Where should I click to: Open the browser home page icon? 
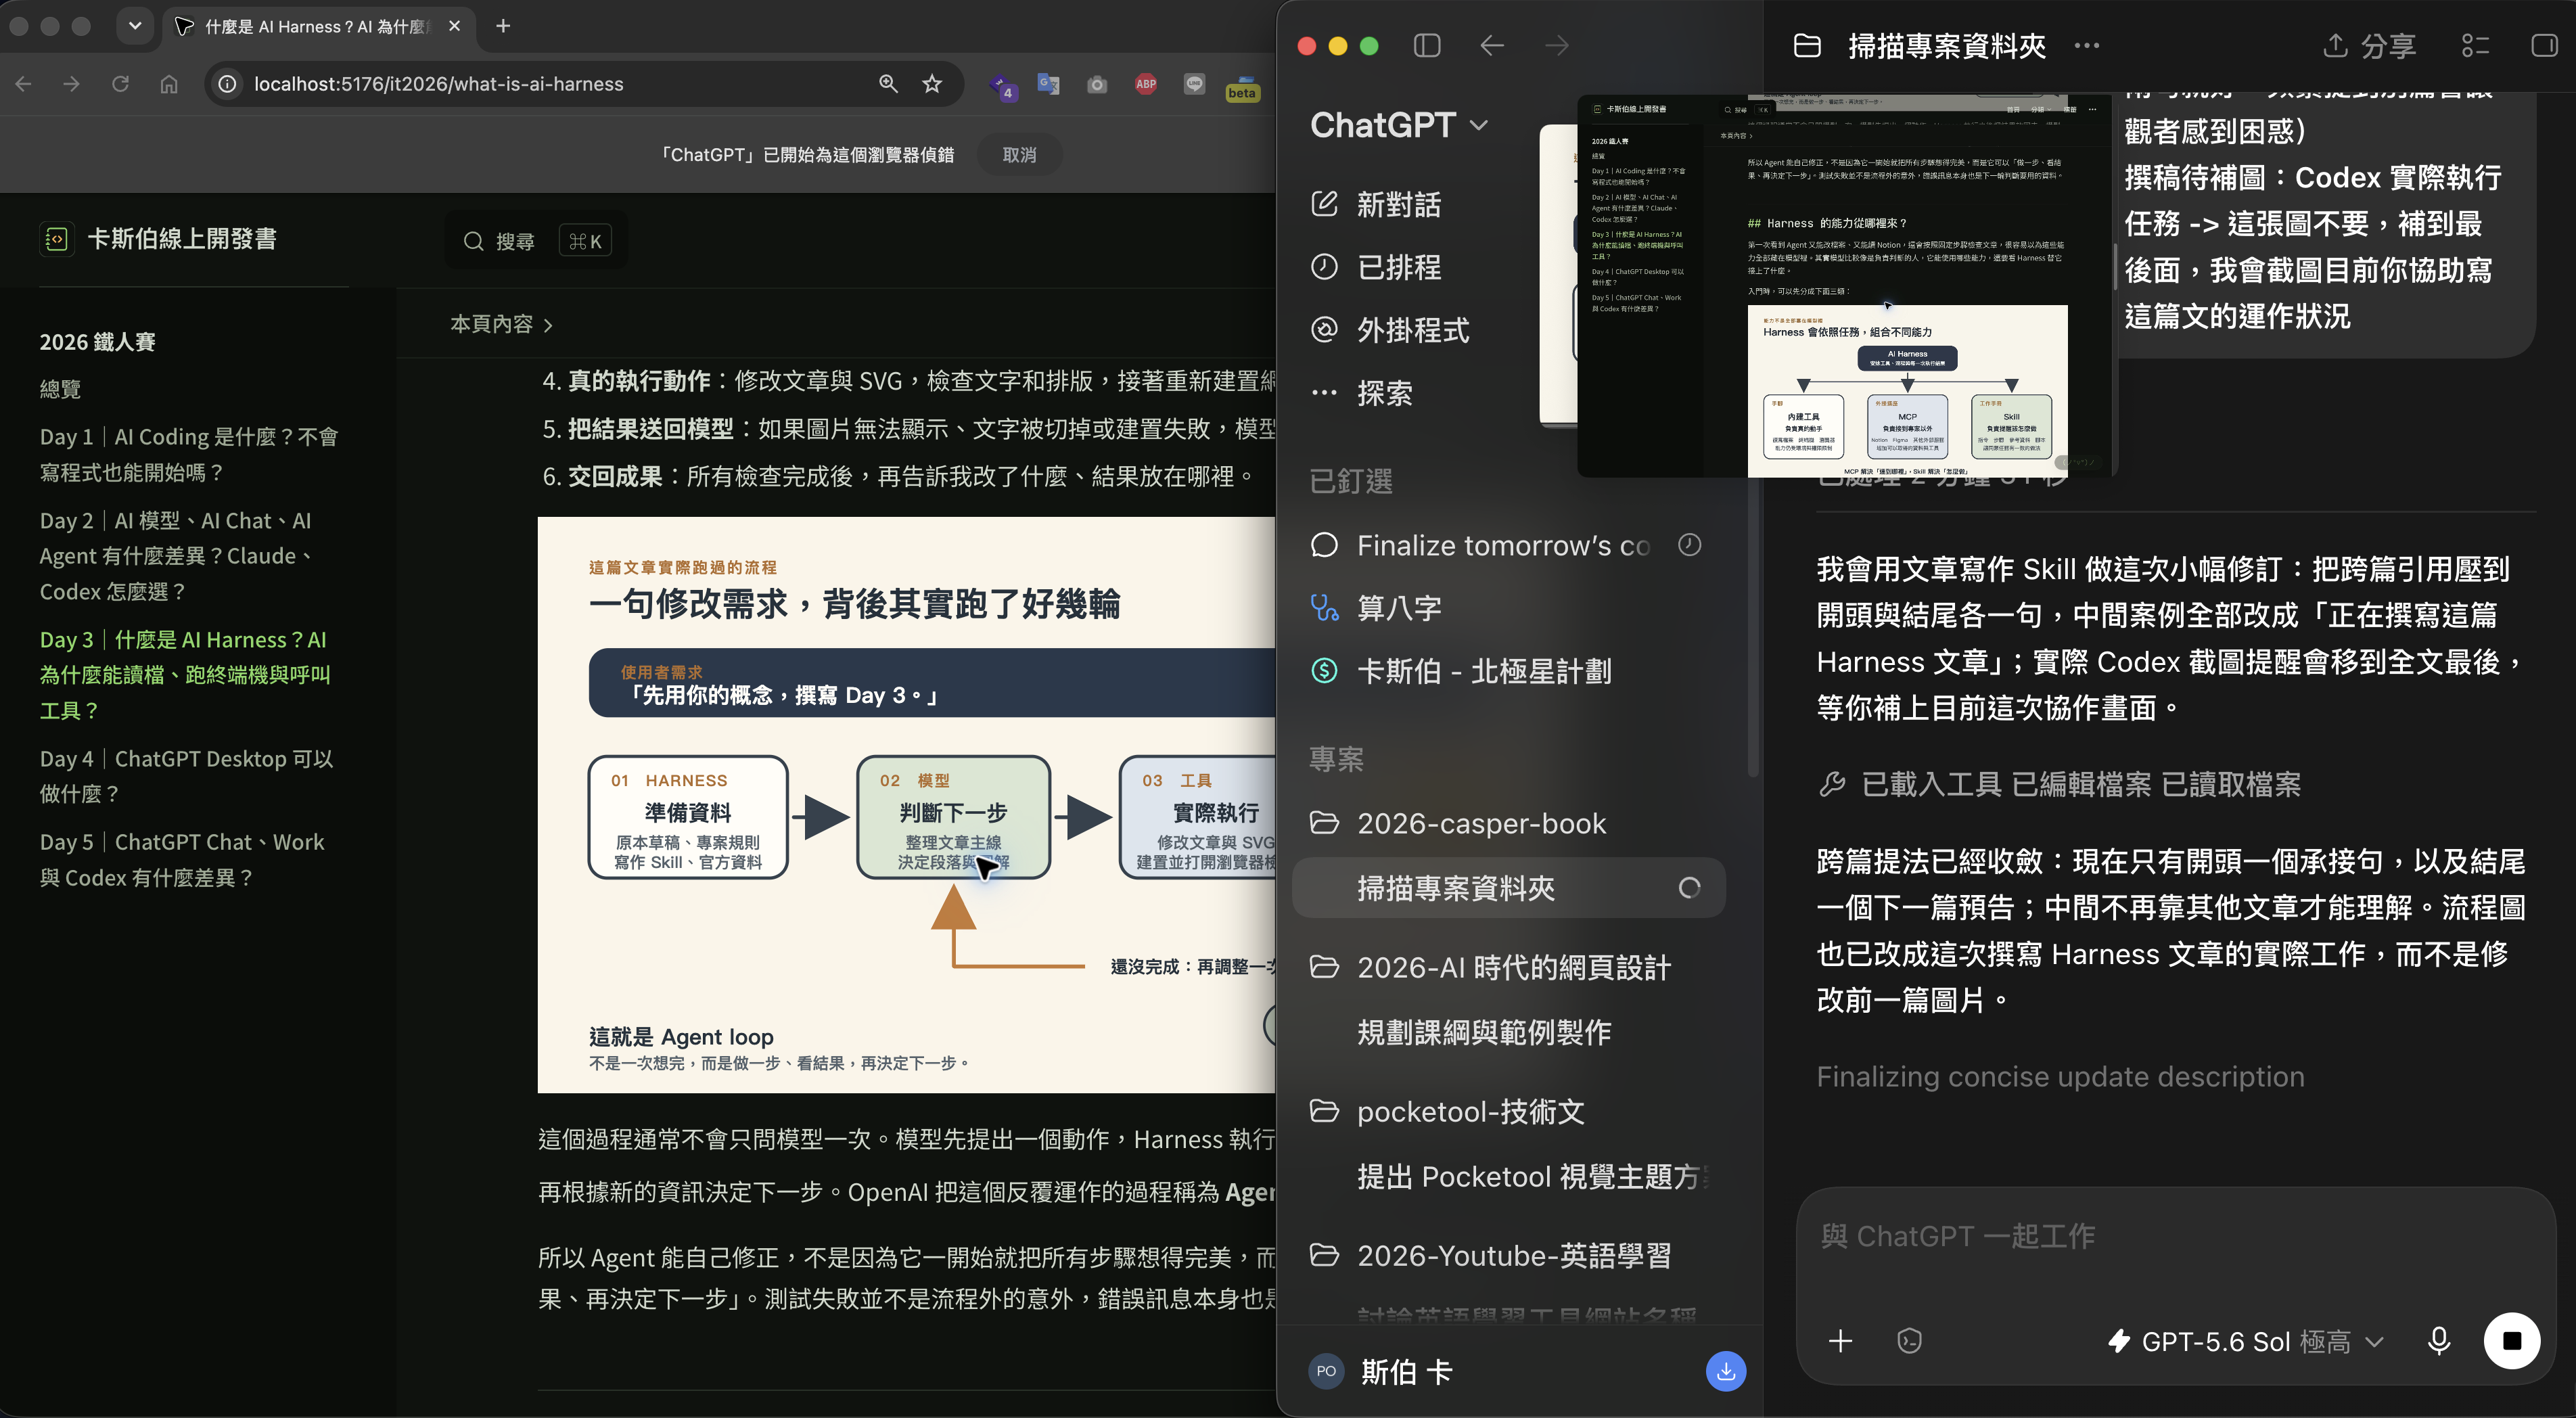(169, 84)
